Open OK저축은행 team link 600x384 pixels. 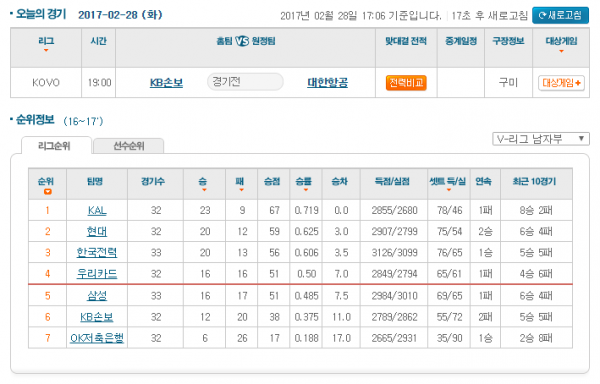point(97,338)
